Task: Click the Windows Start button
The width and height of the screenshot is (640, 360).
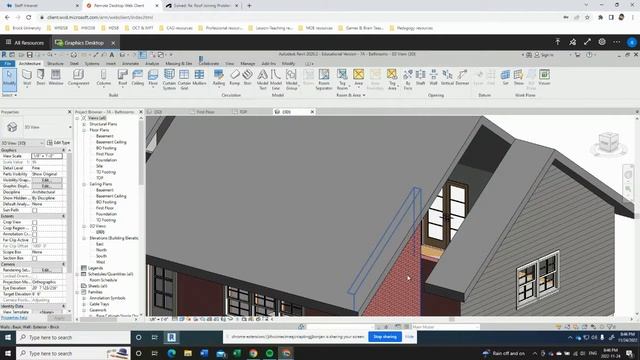Action: pos(8,353)
